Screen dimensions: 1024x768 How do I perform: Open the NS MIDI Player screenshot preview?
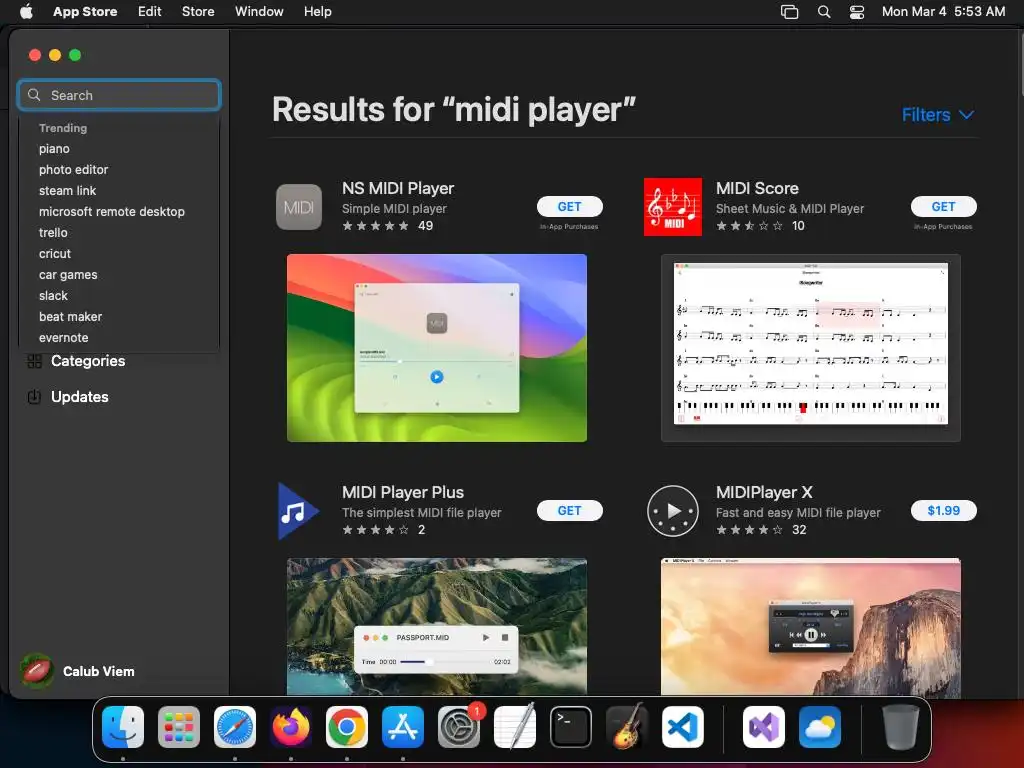pos(437,348)
